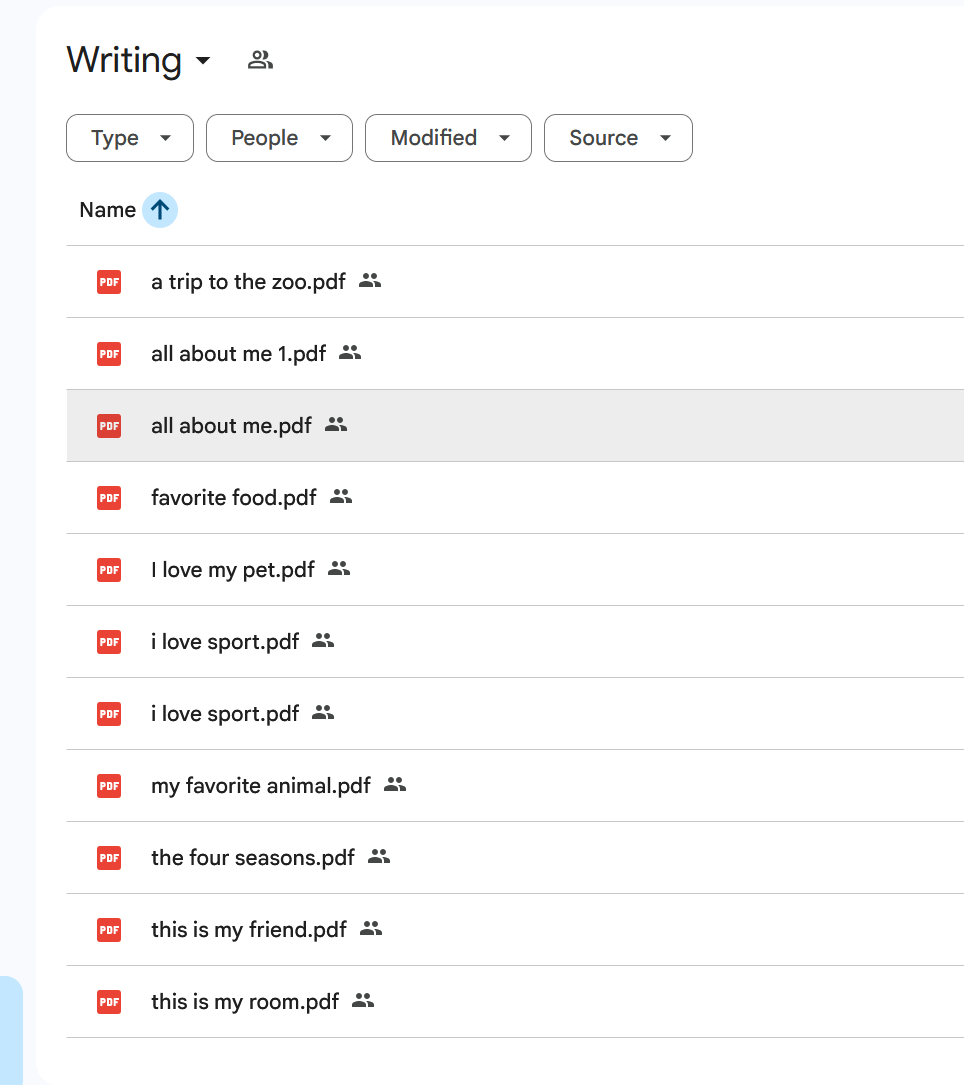Expand the People filter dropdown
This screenshot has width=964, height=1085.
(x=279, y=138)
